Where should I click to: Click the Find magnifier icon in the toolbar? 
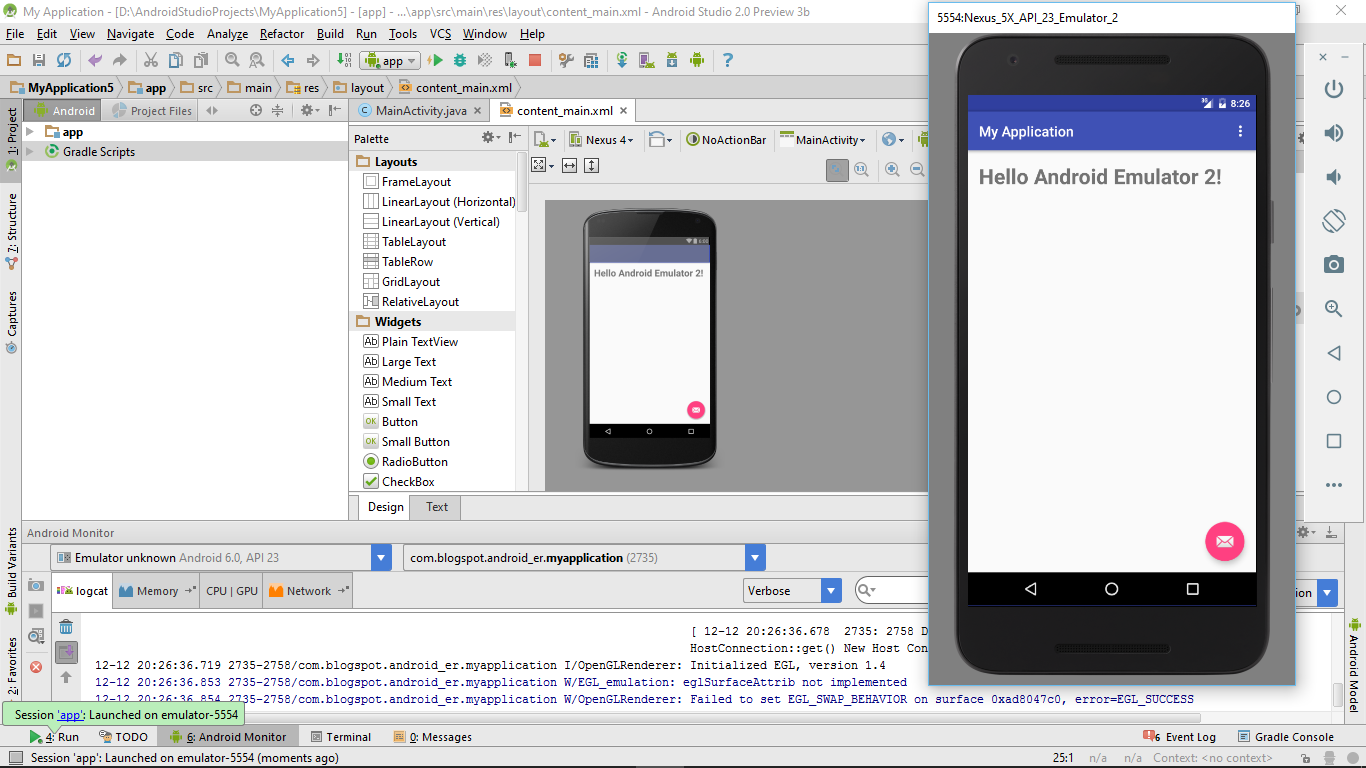click(232, 60)
